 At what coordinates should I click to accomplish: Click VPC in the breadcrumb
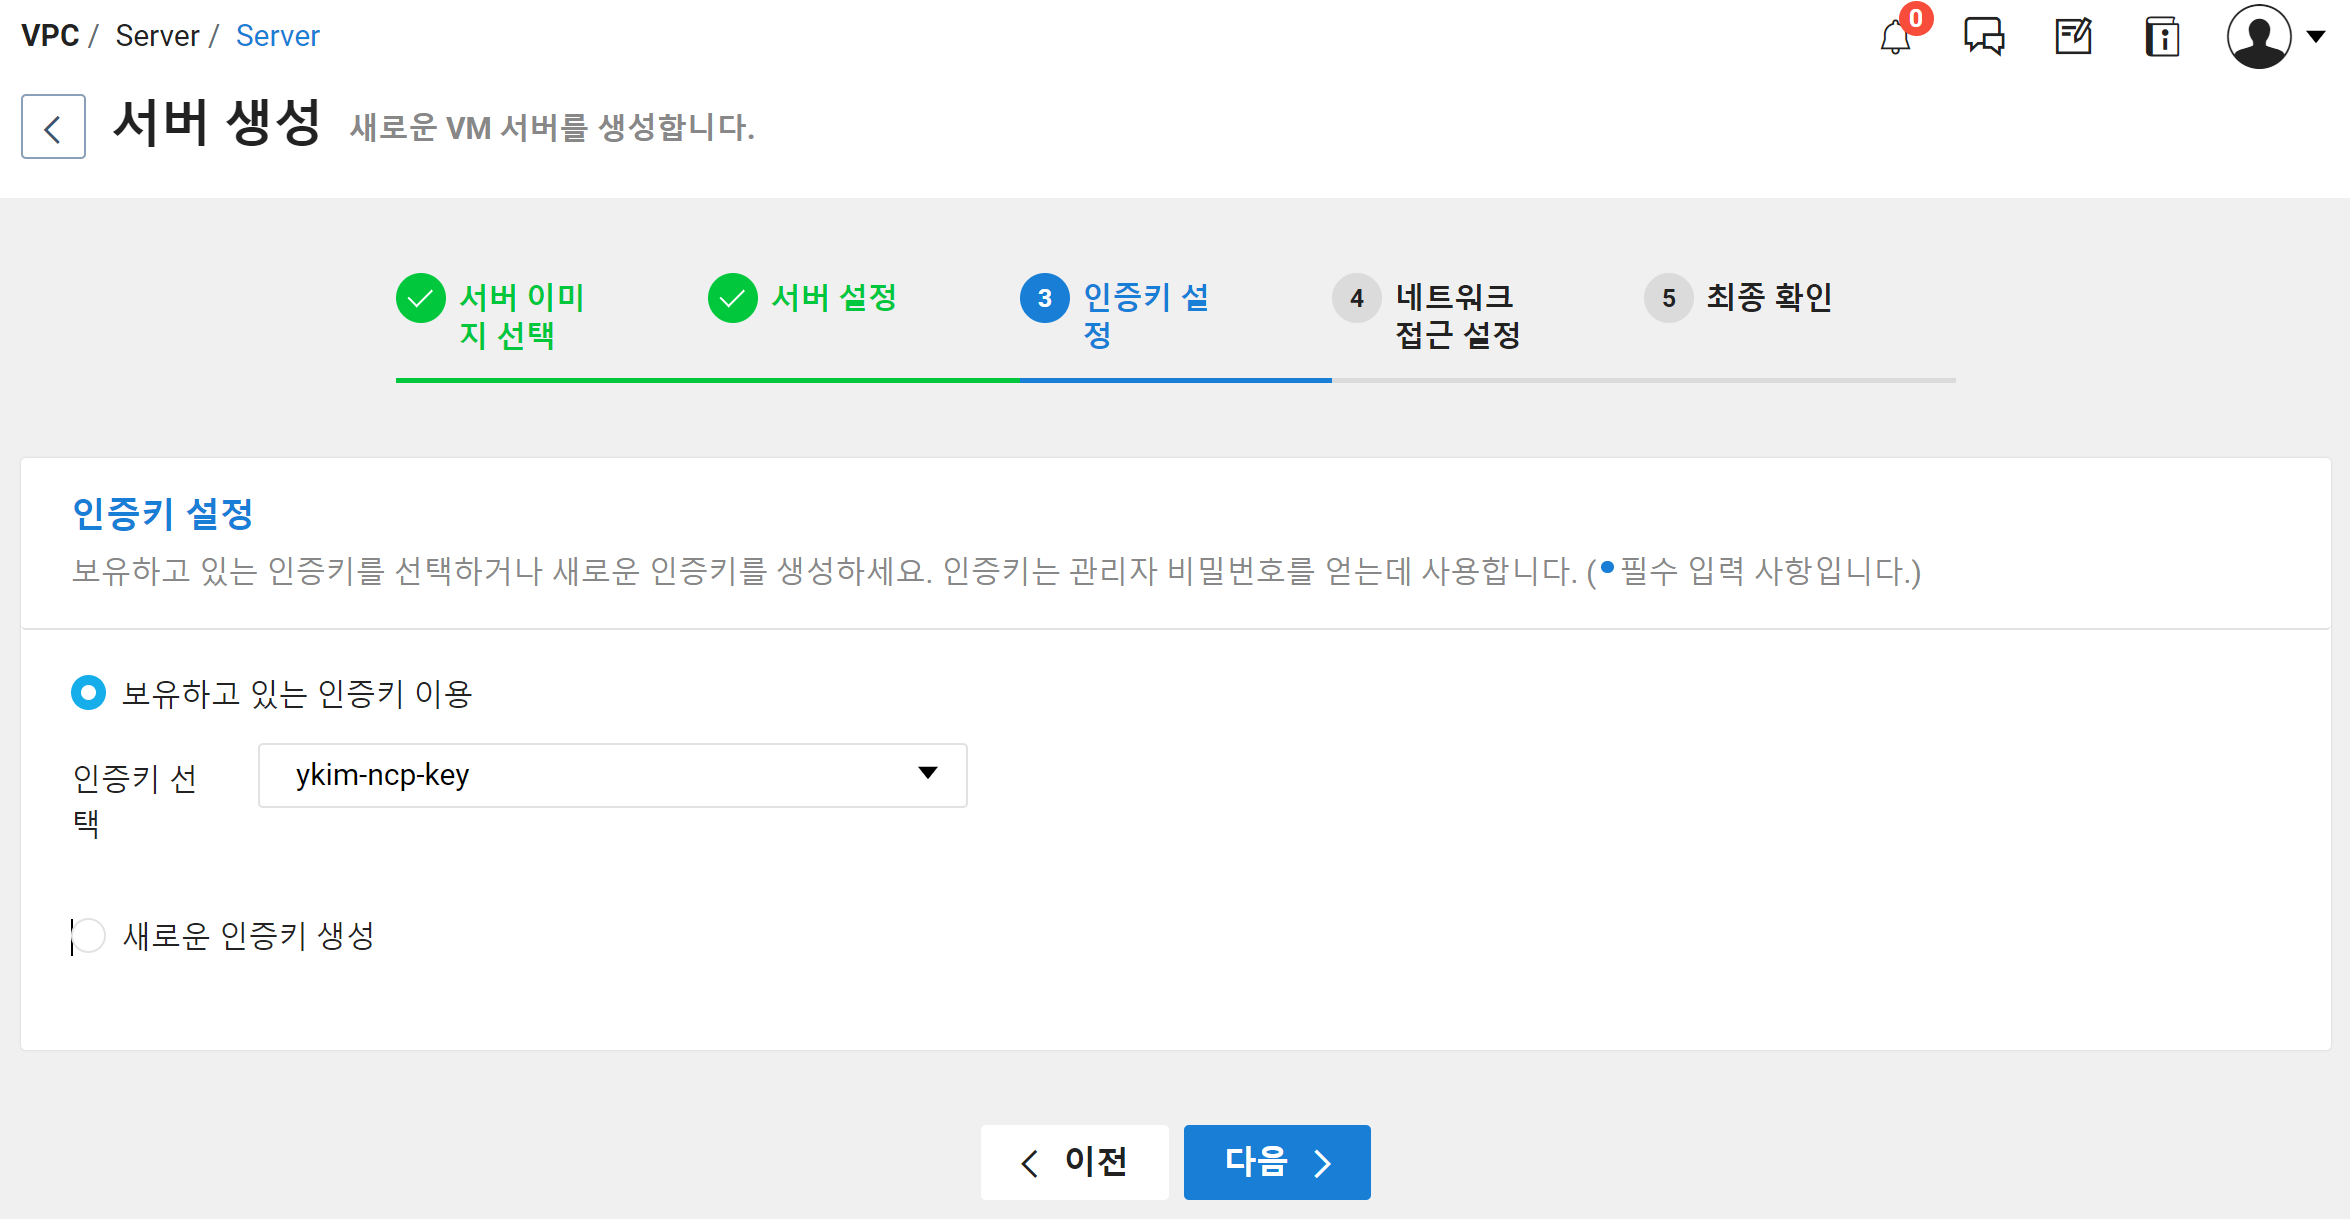[50, 36]
